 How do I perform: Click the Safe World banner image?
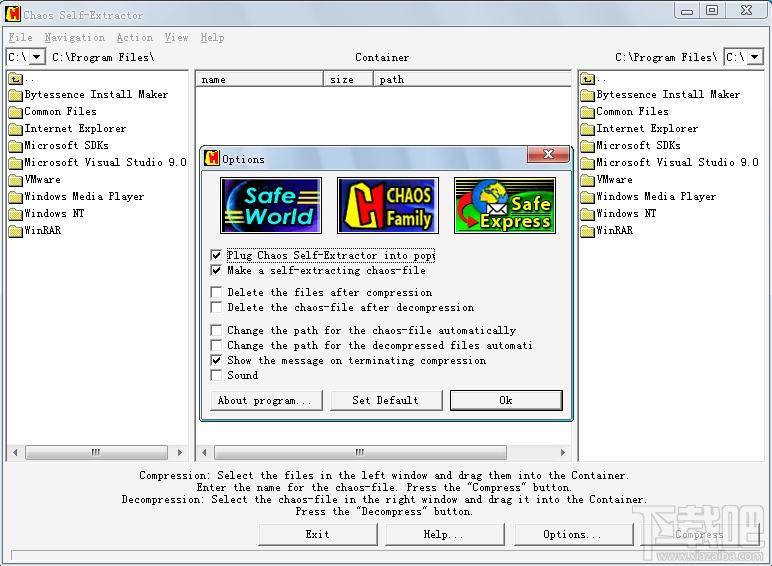click(271, 205)
